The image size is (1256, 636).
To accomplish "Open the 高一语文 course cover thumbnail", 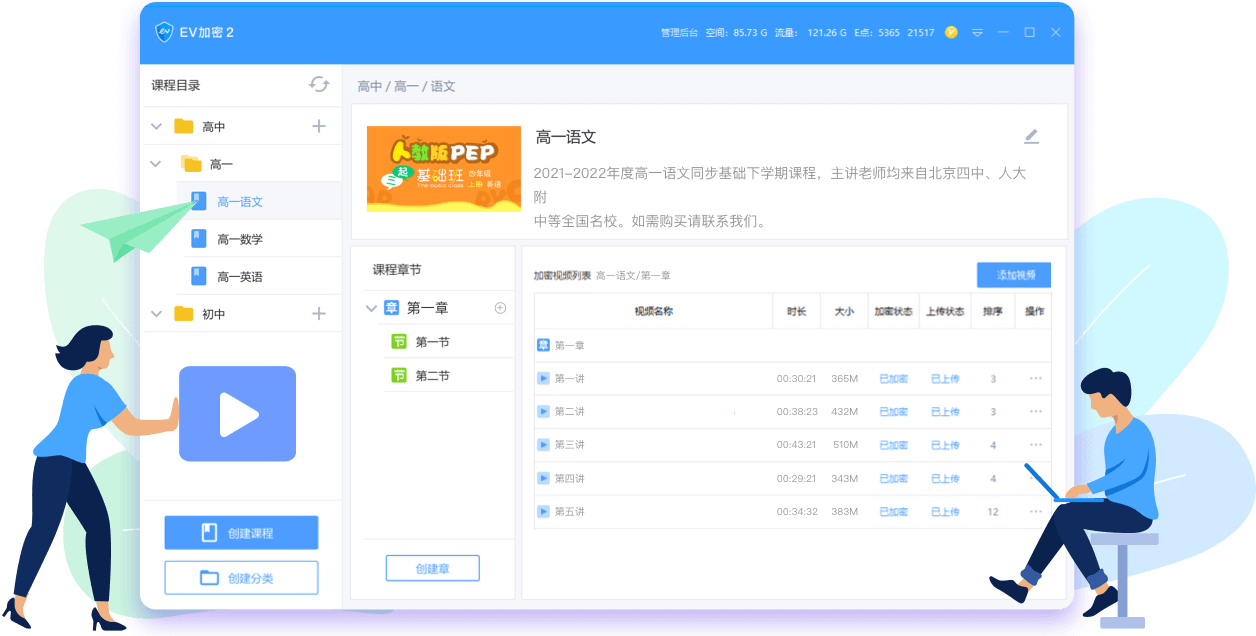I will (443, 168).
